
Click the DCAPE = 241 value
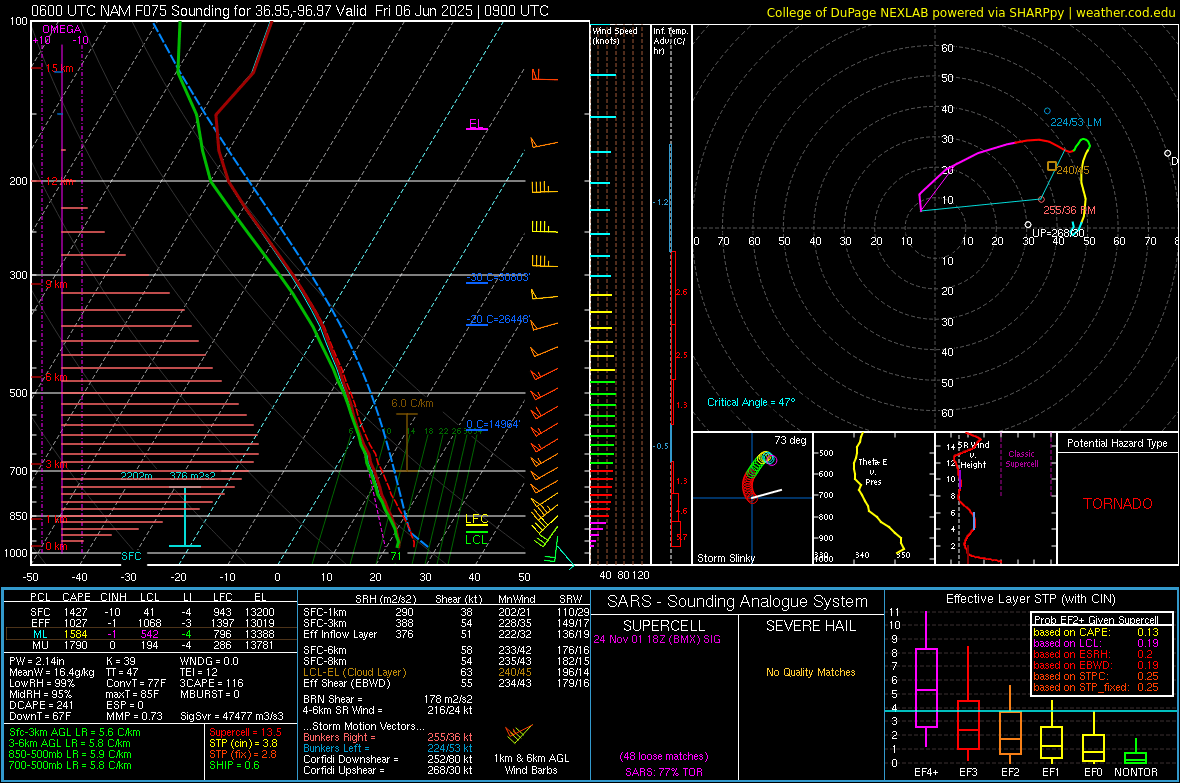pyautogui.click(x=41, y=705)
